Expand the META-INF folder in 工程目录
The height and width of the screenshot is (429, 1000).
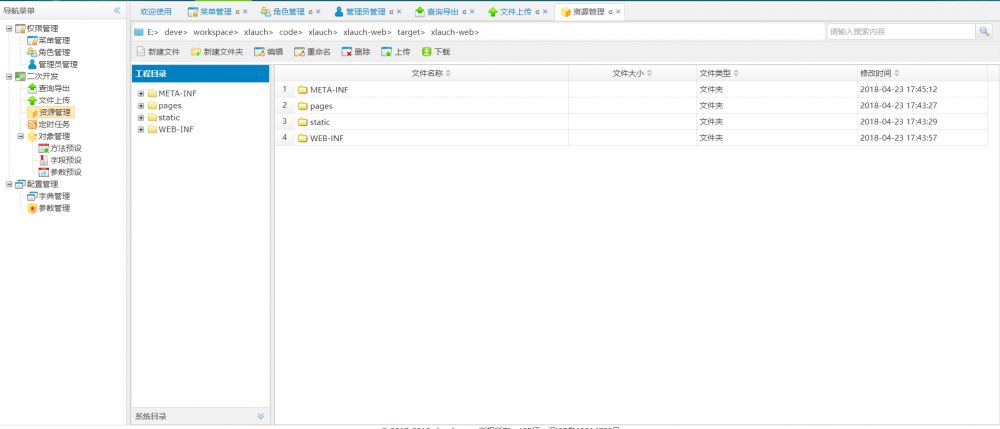(141, 94)
